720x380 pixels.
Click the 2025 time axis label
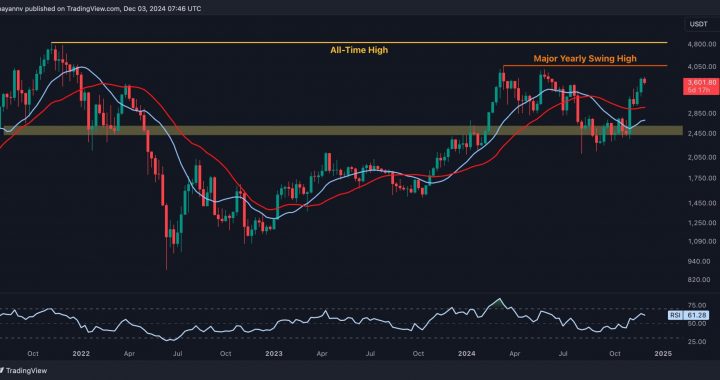663,354
